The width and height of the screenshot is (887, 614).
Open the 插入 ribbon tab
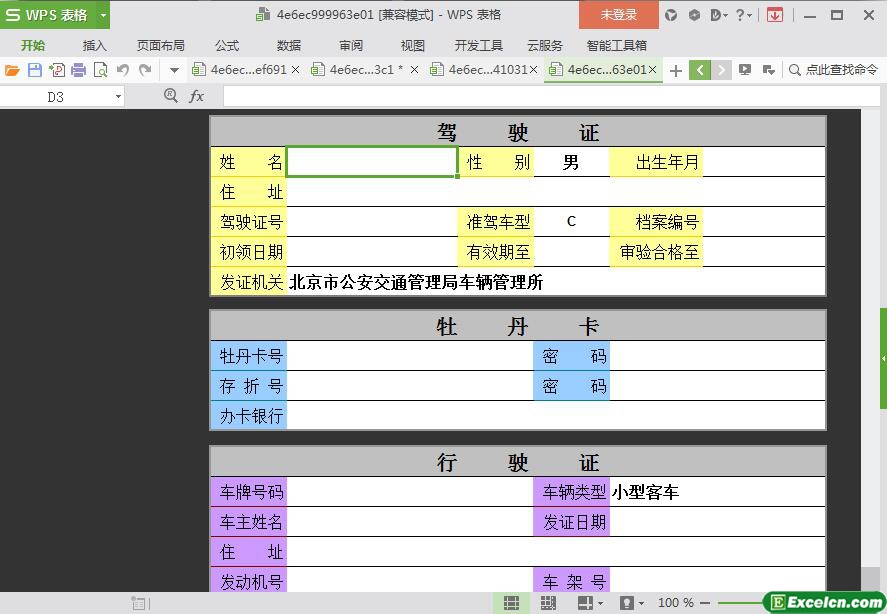[x=94, y=45]
